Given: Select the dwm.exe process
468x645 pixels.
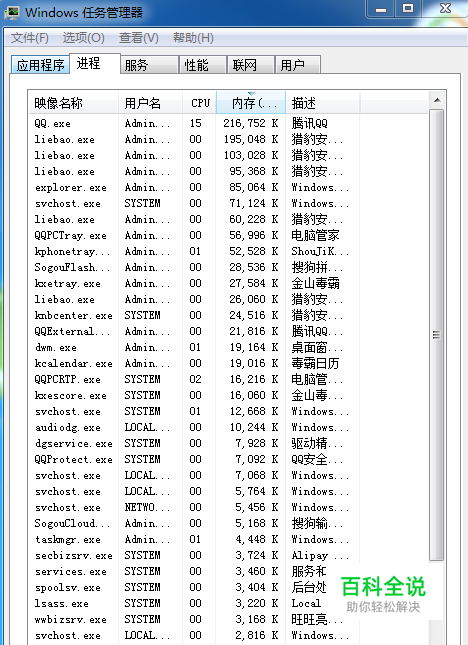Looking at the screenshot, I should pyautogui.click(x=195, y=348).
